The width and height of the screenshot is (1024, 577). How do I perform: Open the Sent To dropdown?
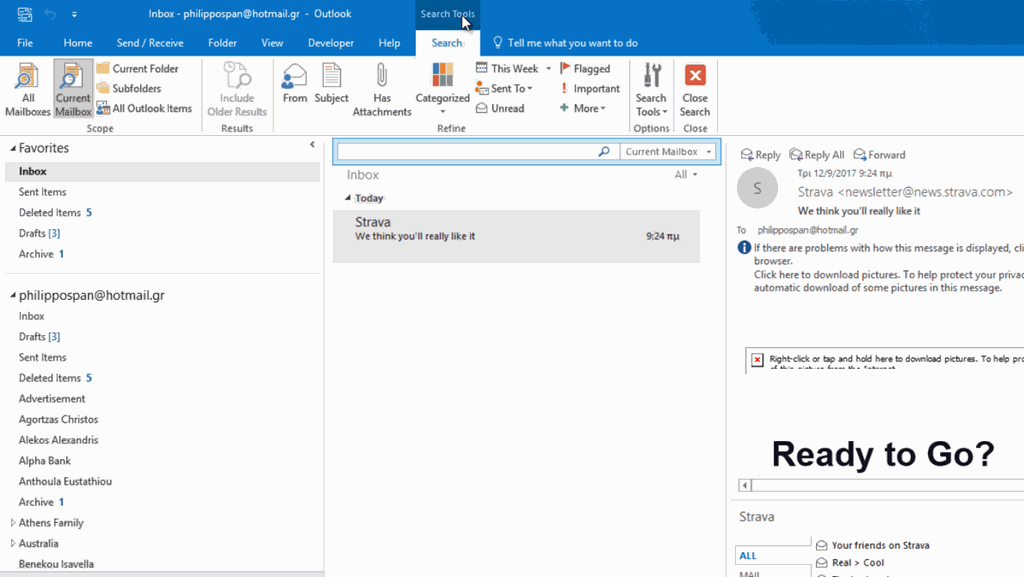pyautogui.click(x=504, y=88)
